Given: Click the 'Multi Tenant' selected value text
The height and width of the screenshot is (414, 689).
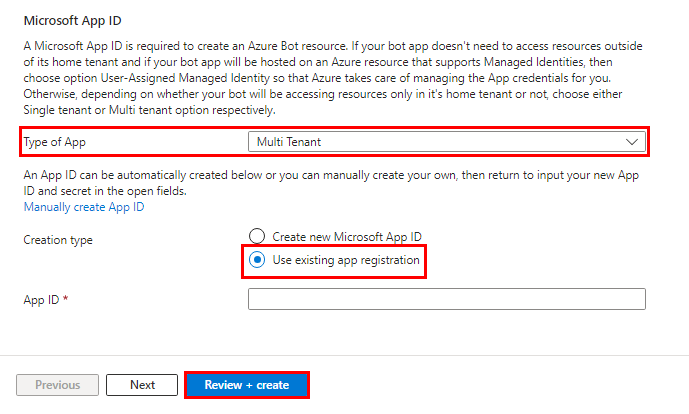Looking at the screenshot, I should coord(289,142).
